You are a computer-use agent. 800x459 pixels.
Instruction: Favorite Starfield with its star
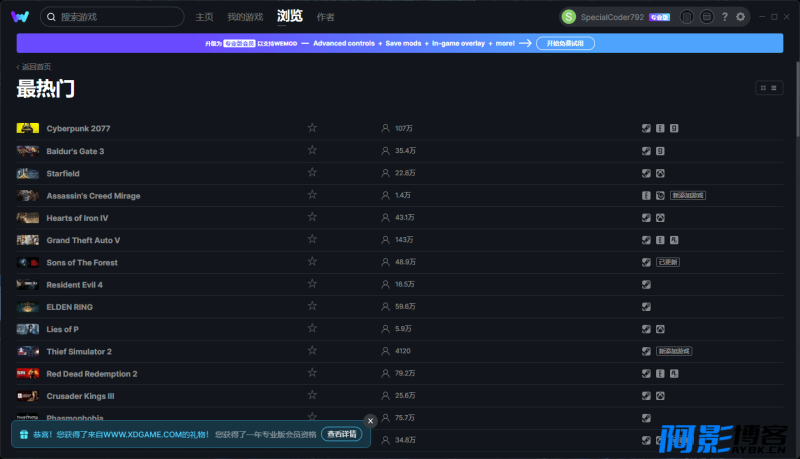tap(312, 172)
